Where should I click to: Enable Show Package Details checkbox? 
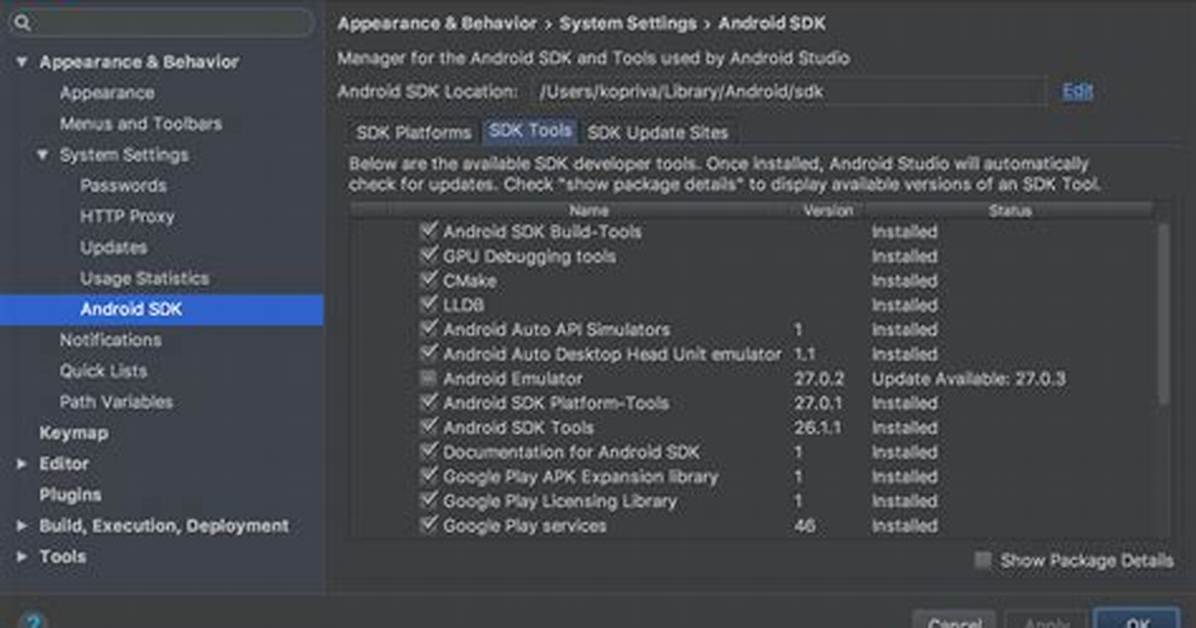[x=983, y=560]
